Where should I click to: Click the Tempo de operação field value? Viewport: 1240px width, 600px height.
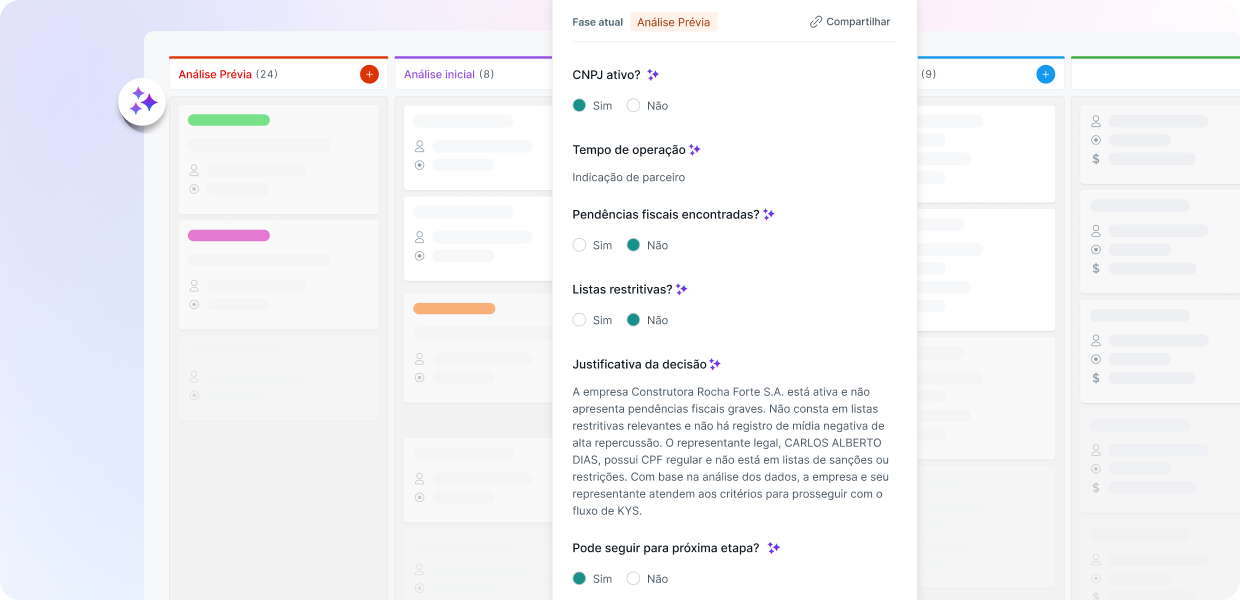pyautogui.click(x=628, y=178)
